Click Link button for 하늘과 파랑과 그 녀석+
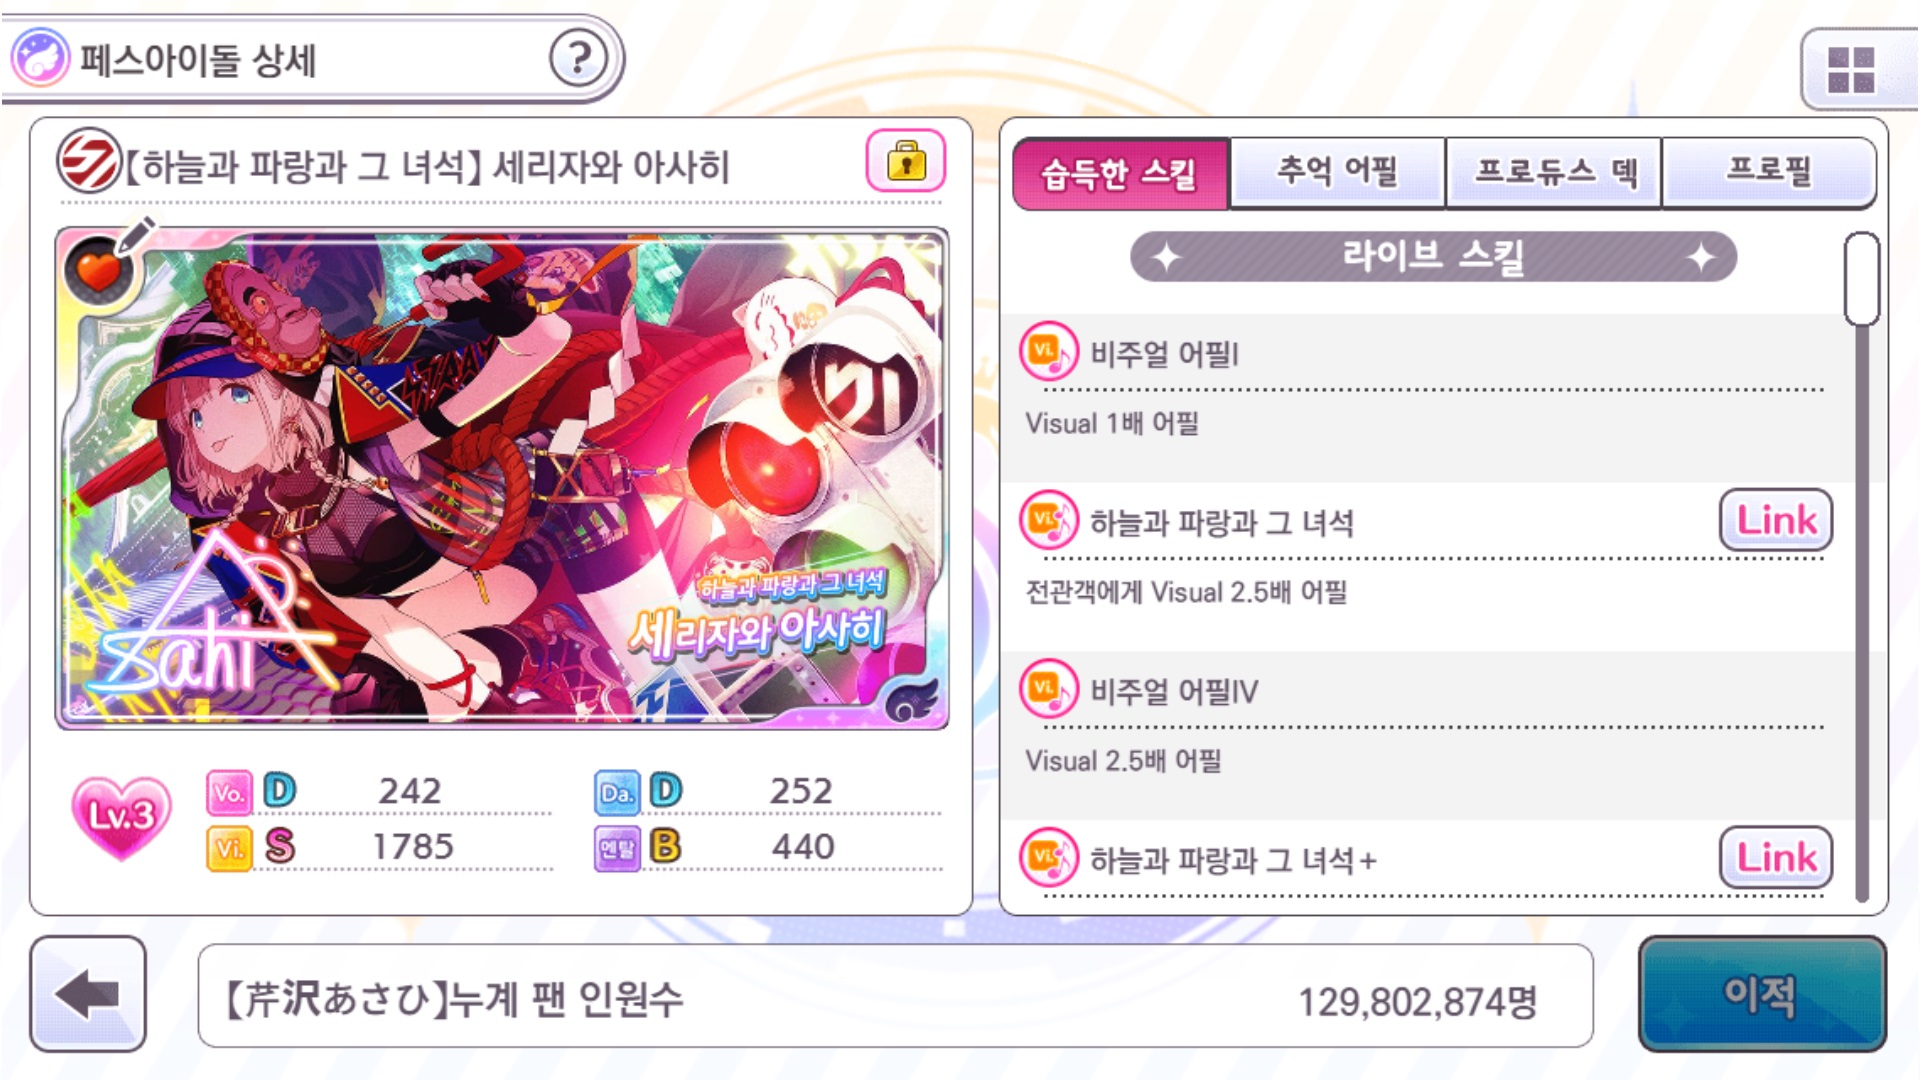Viewport: 1920px width, 1080px height. click(x=1776, y=858)
